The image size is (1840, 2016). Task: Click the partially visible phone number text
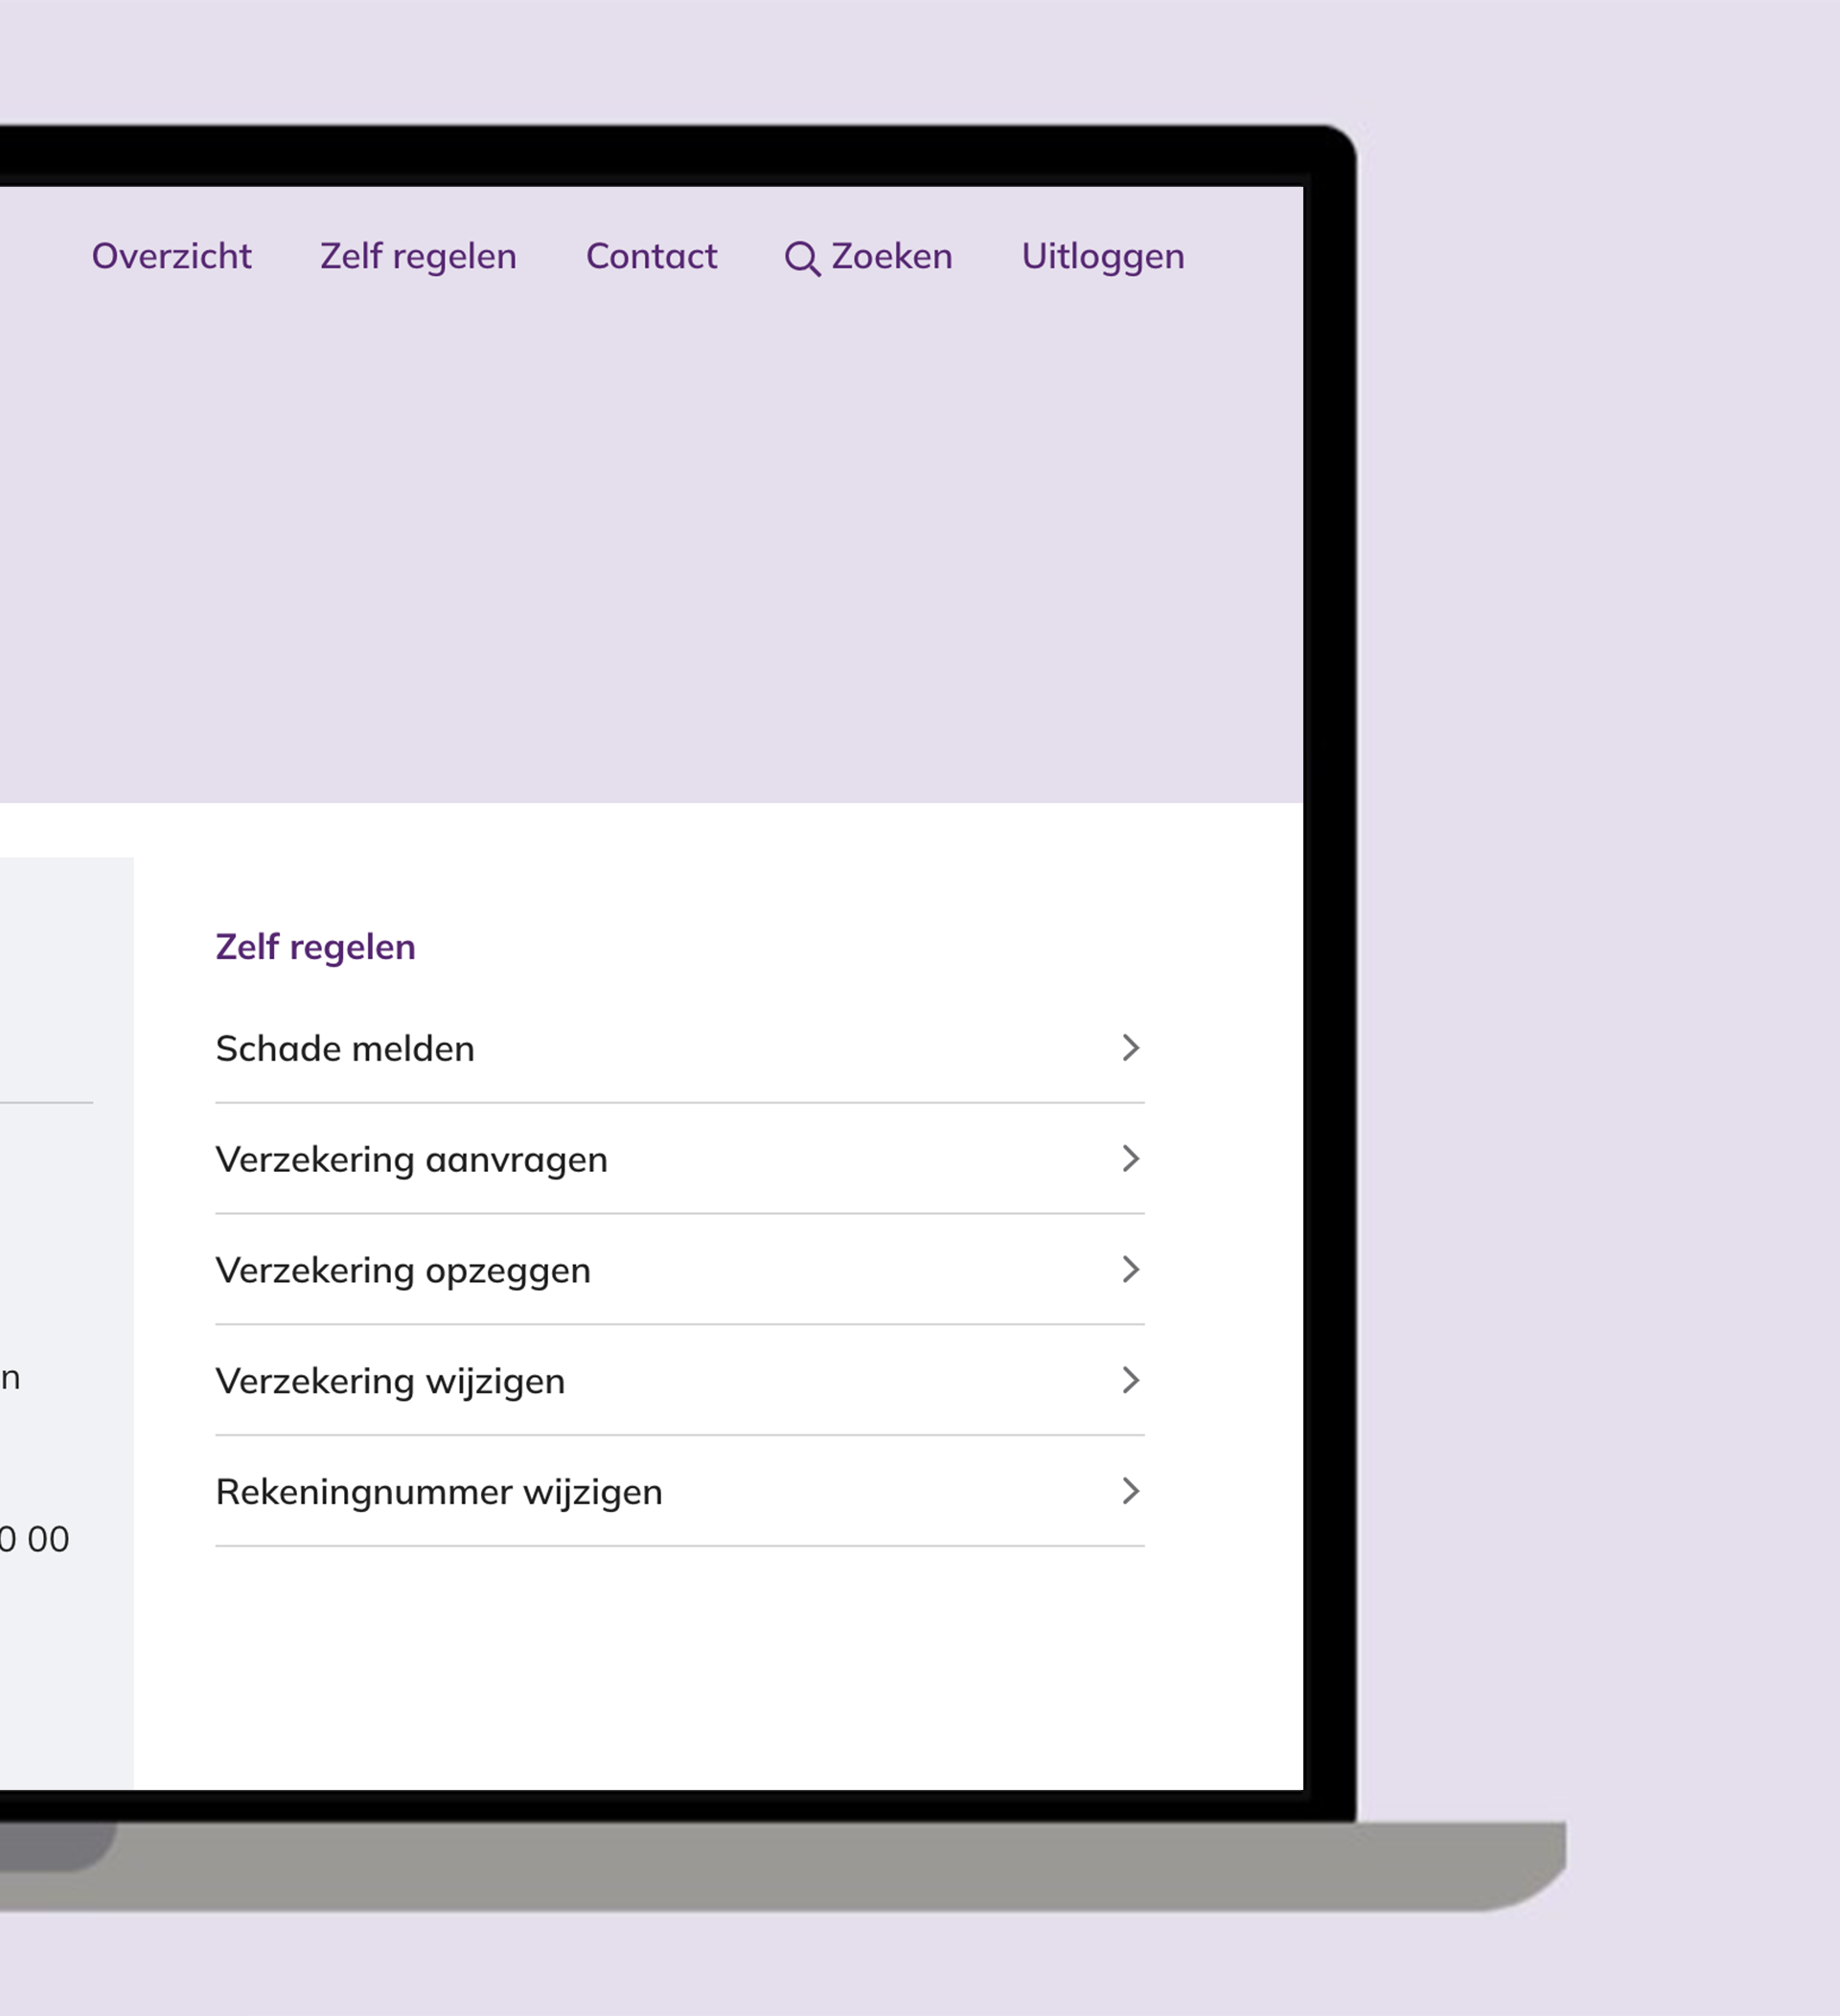(x=34, y=1539)
